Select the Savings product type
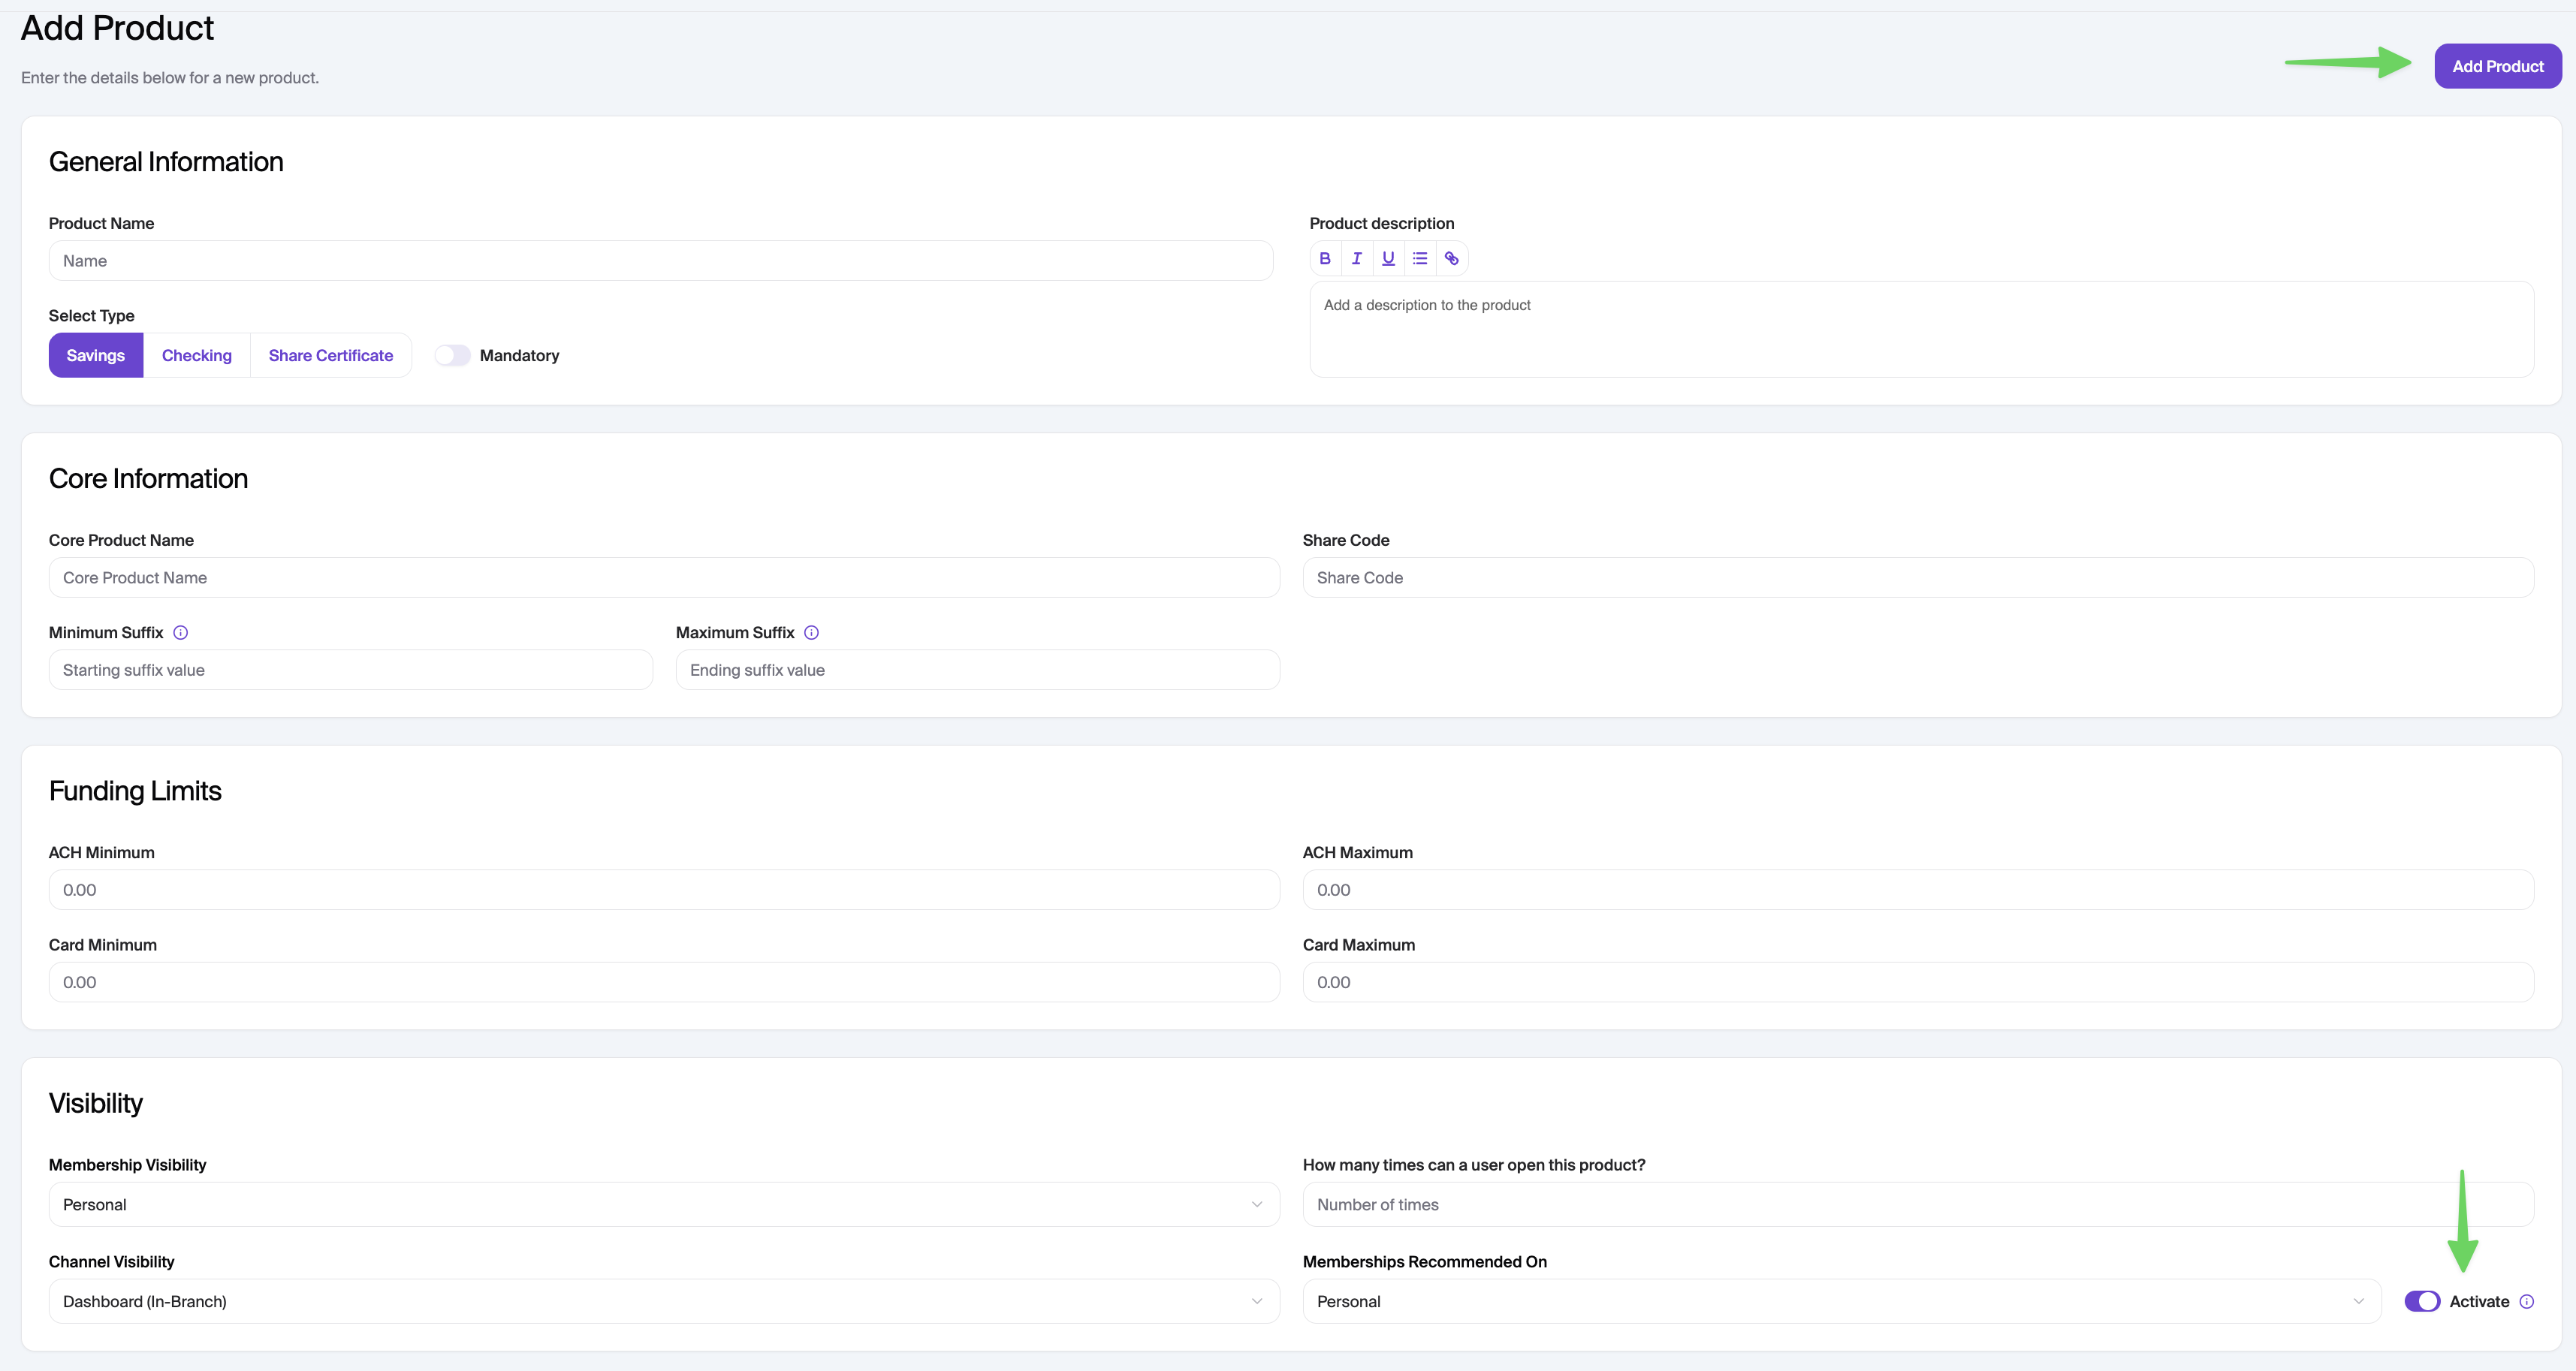This screenshot has height=1371, width=2576. (x=96, y=355)
